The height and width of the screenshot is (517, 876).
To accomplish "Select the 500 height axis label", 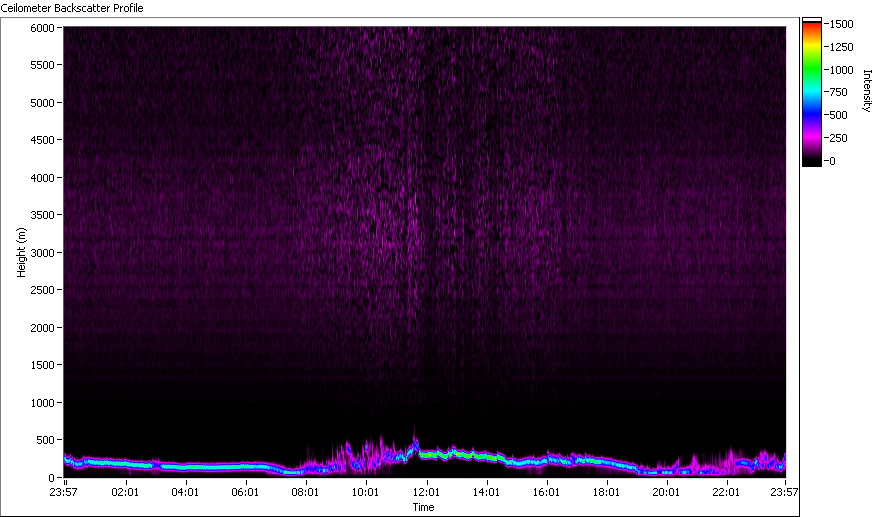I will [x=45, y=440].
